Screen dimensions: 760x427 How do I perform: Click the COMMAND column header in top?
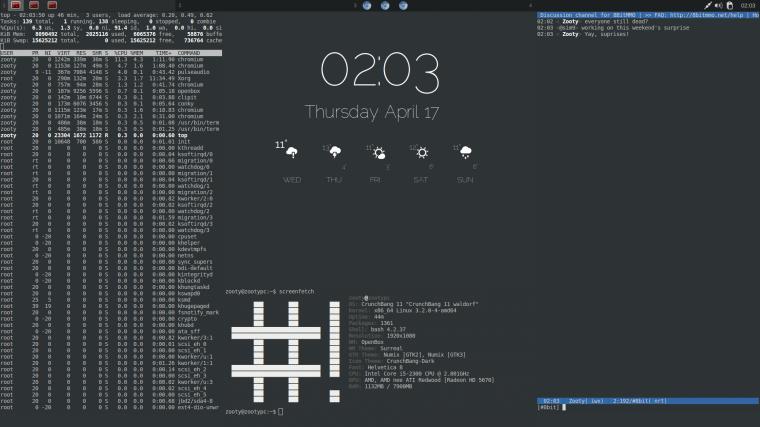pyautogui.click(x=189, y=53)
